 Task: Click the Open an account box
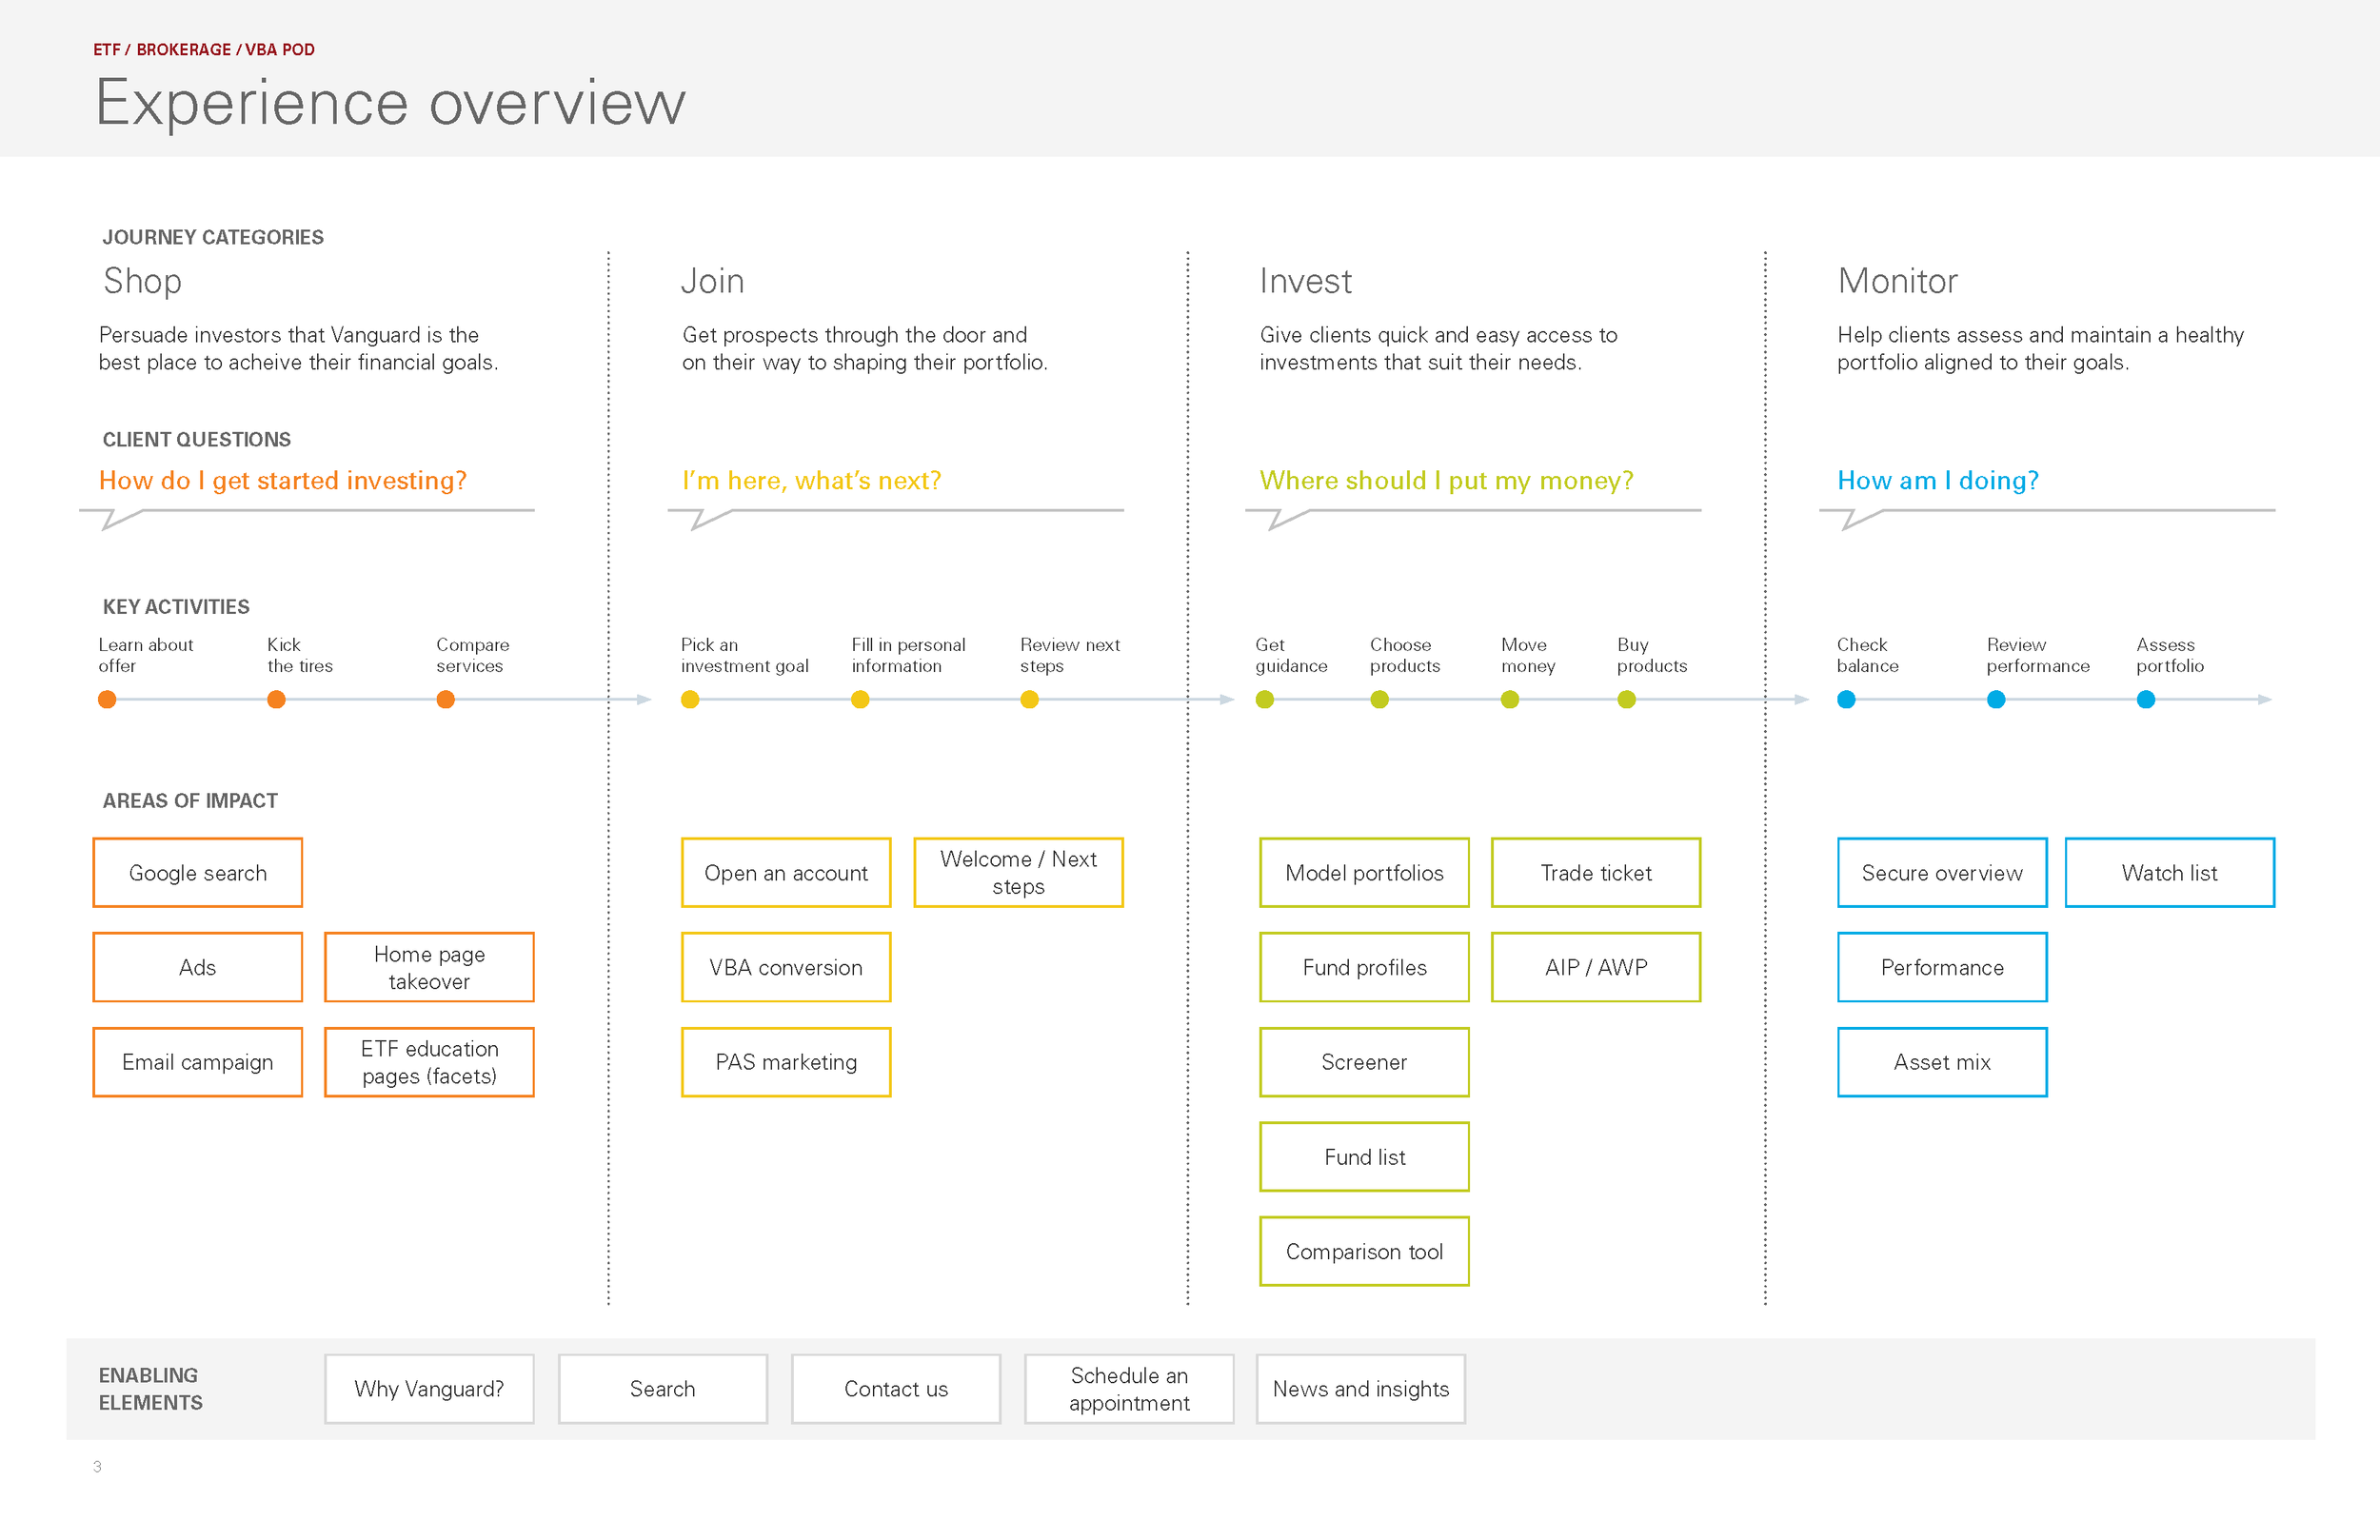click(786, 873)
